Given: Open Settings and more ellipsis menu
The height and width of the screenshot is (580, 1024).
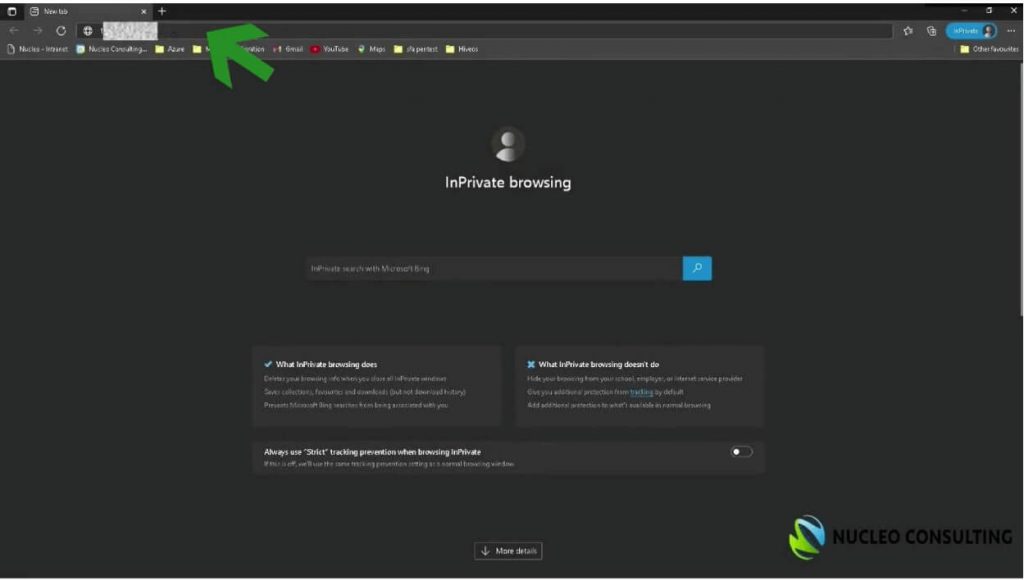Looking at the screenshot, I should pyautogui.click(x=1011, y=31).
